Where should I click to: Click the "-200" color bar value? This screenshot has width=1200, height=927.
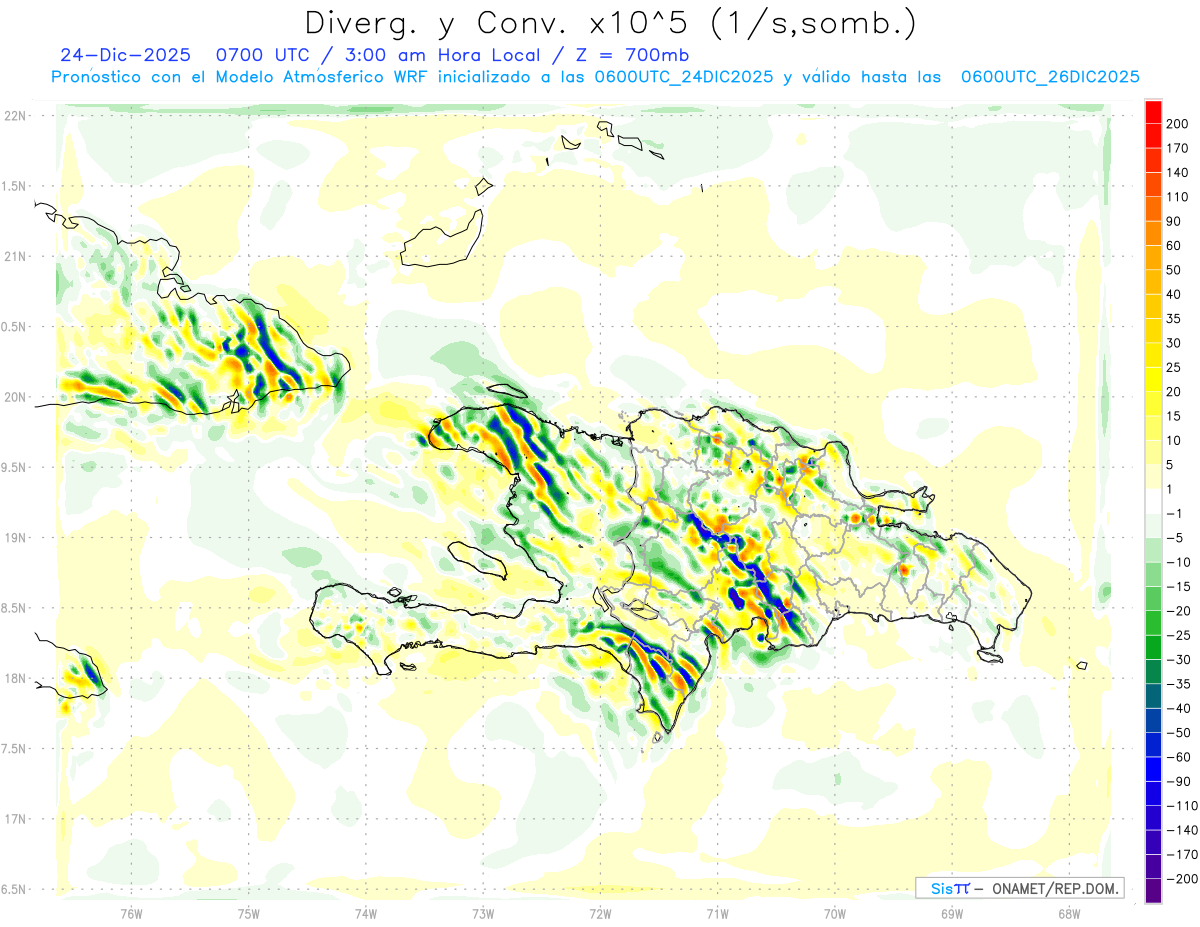[1183, 879]
